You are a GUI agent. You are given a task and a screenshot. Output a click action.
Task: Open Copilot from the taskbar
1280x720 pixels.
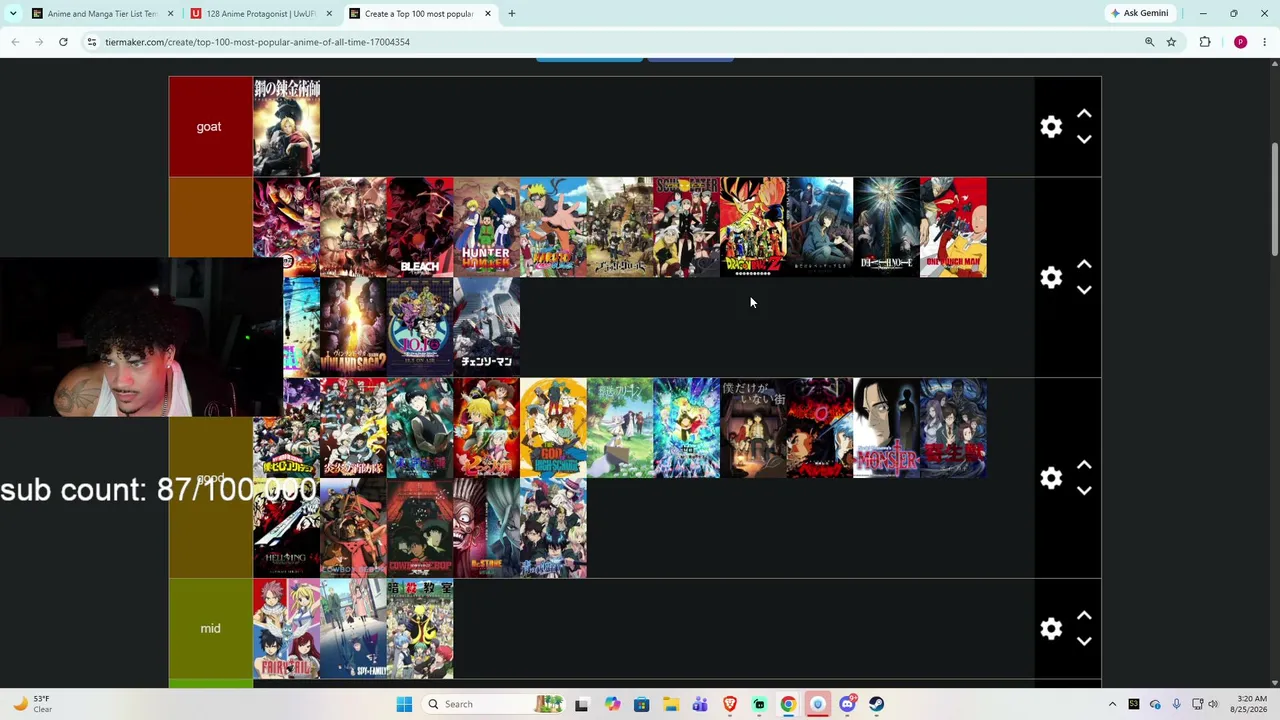point(612,704)
